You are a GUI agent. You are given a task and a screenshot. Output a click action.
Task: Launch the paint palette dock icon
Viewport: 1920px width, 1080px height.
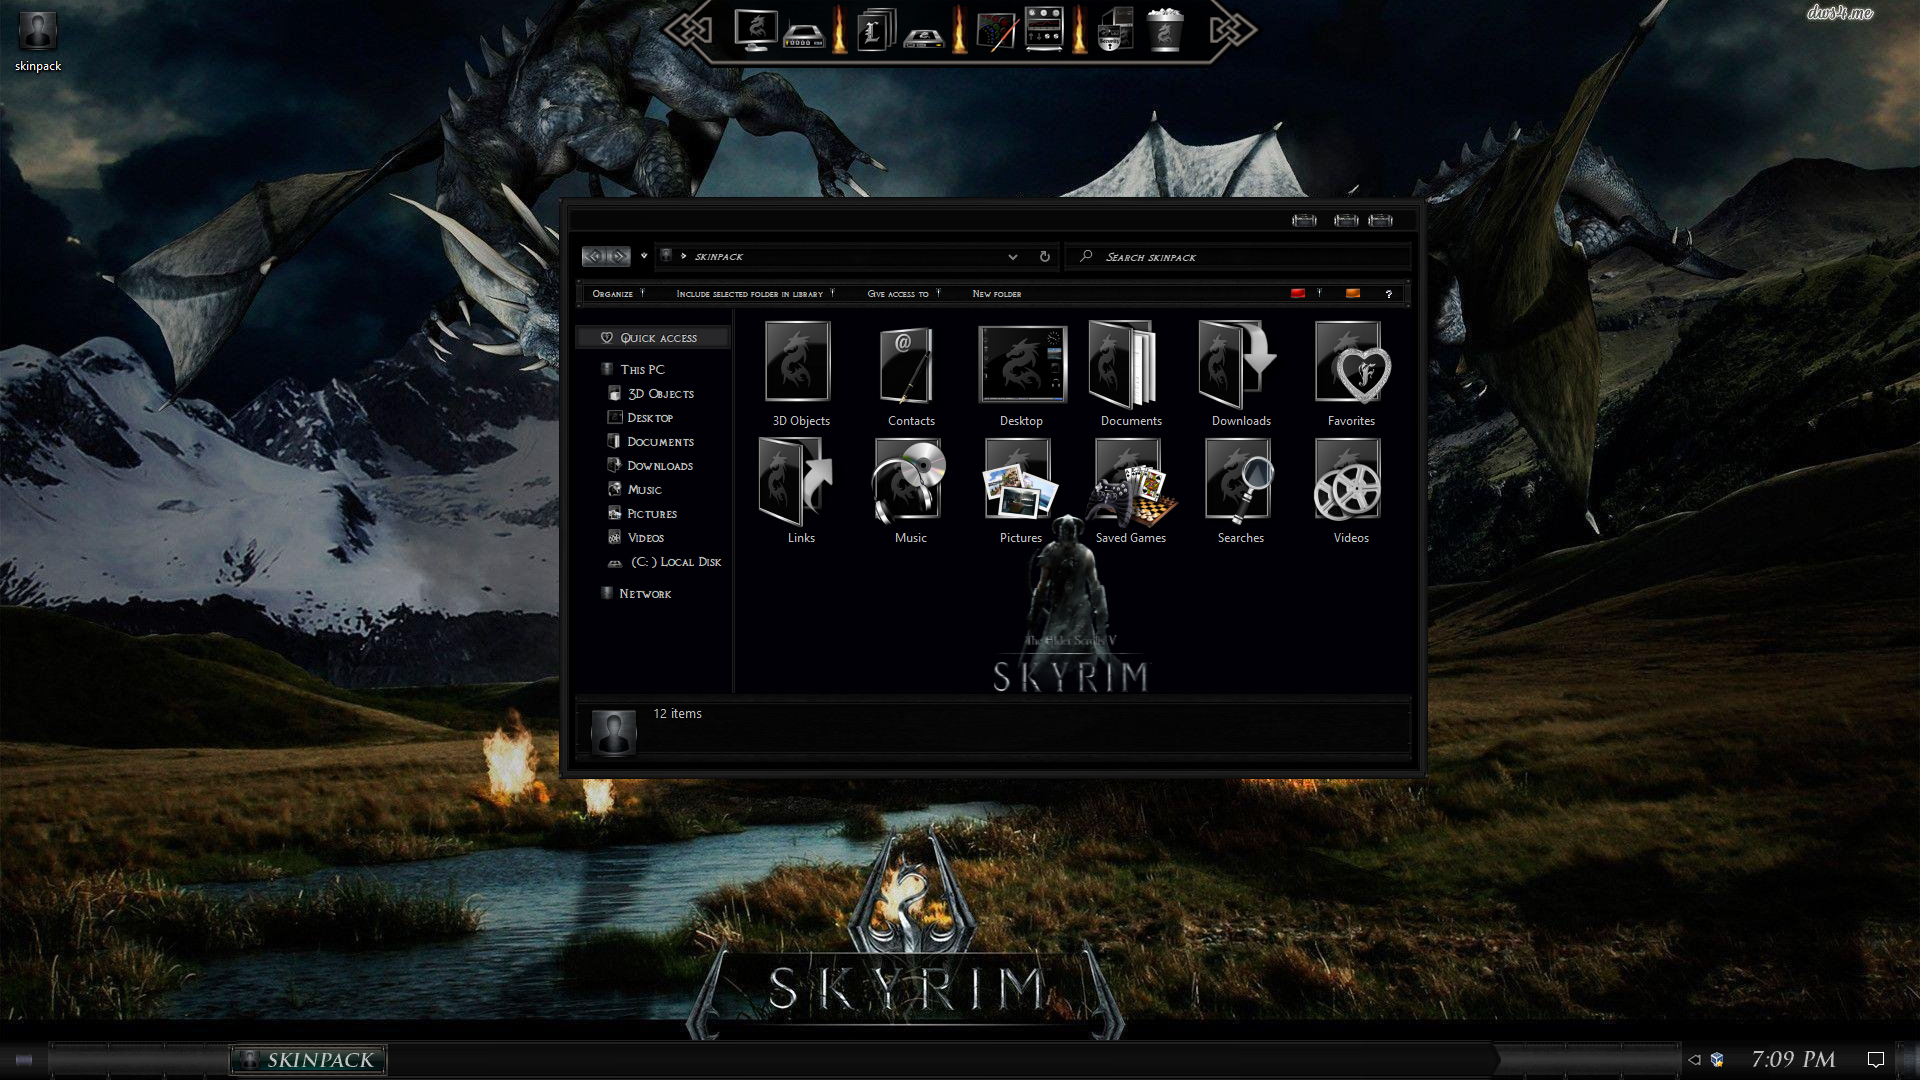click(x=996, y=30)
